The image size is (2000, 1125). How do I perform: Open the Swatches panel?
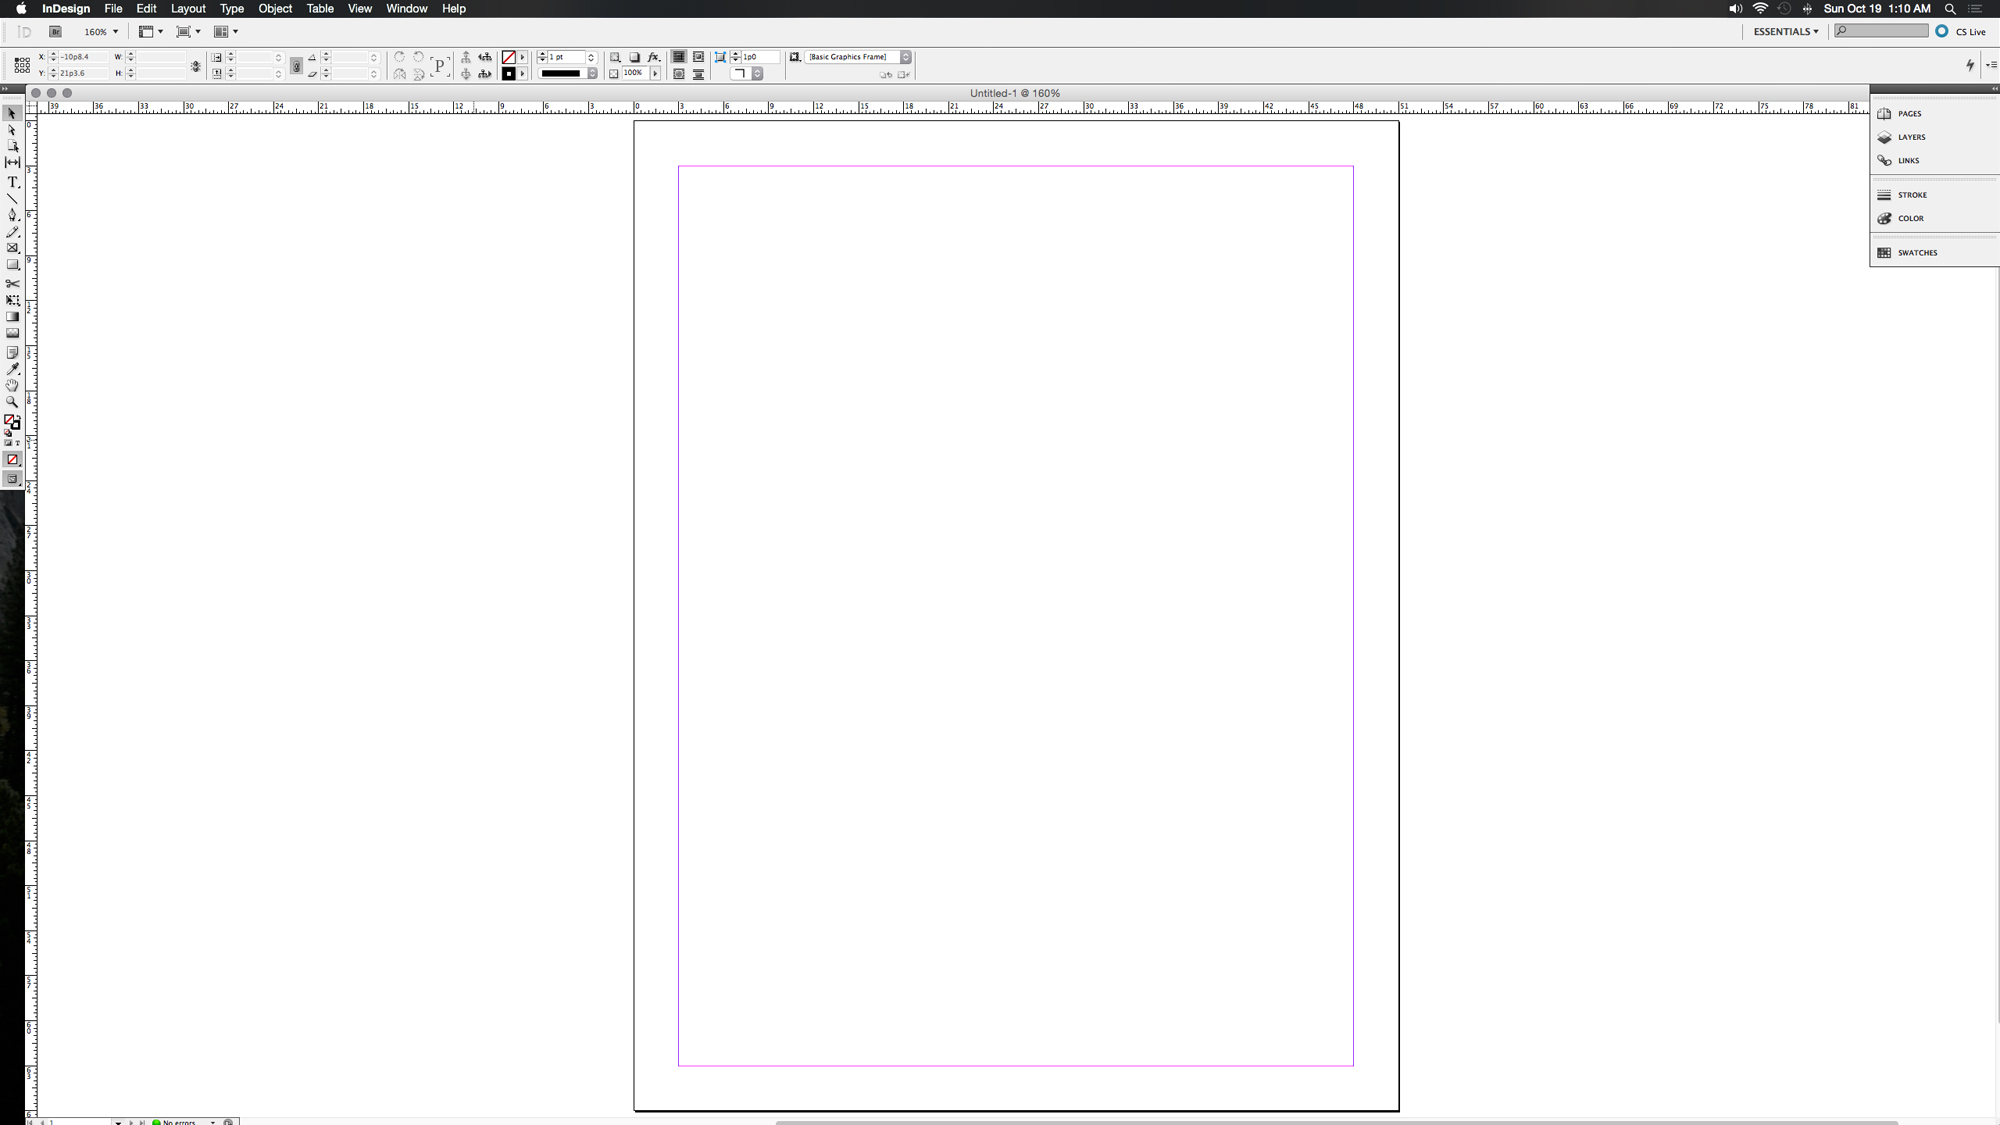coord(1916,253)
